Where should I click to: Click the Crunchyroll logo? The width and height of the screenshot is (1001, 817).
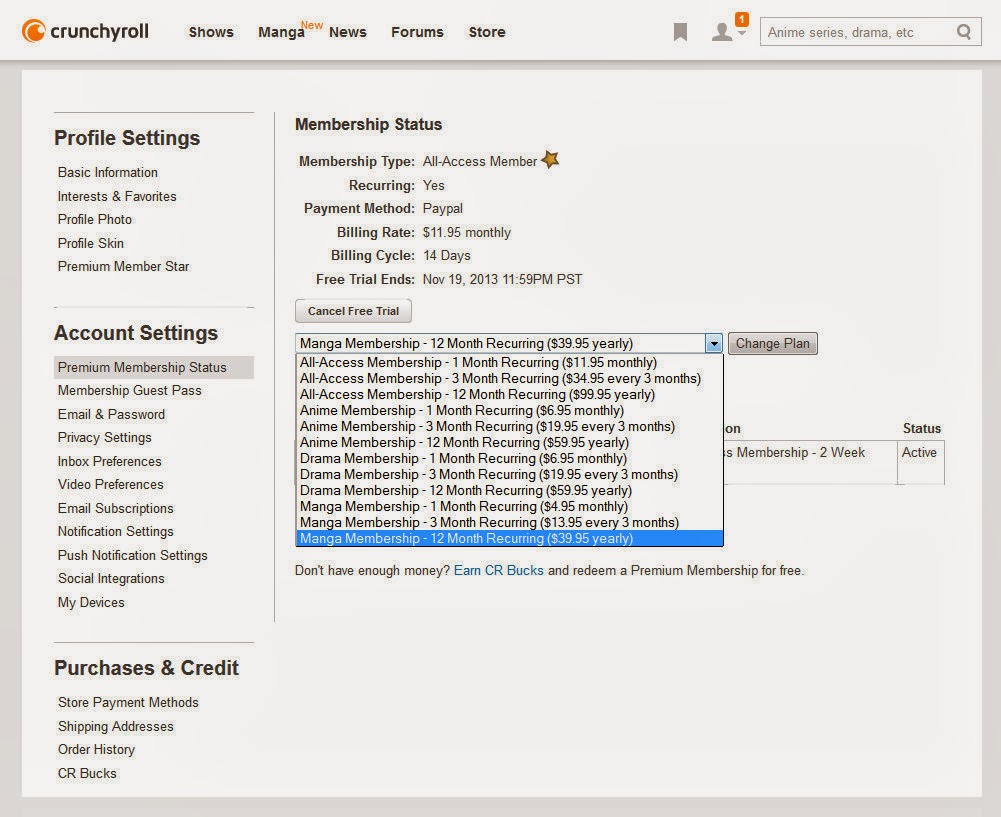85,31
